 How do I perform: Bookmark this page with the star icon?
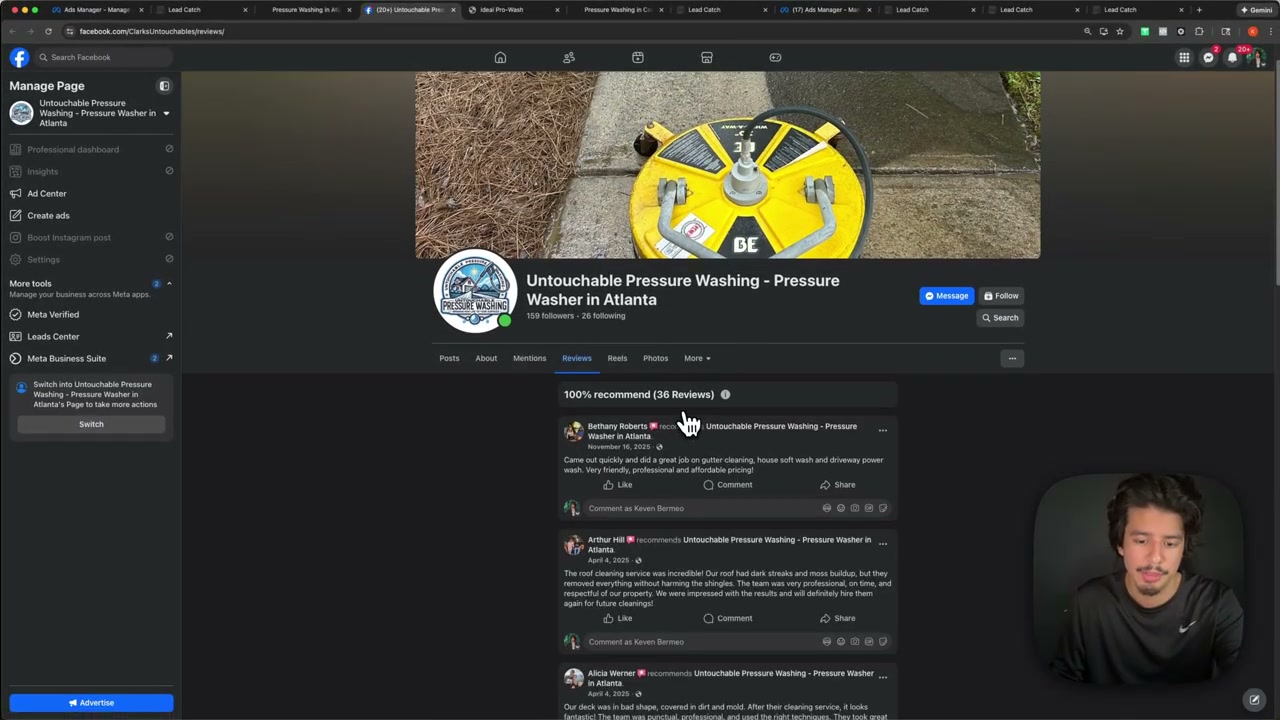(1120, 31)
